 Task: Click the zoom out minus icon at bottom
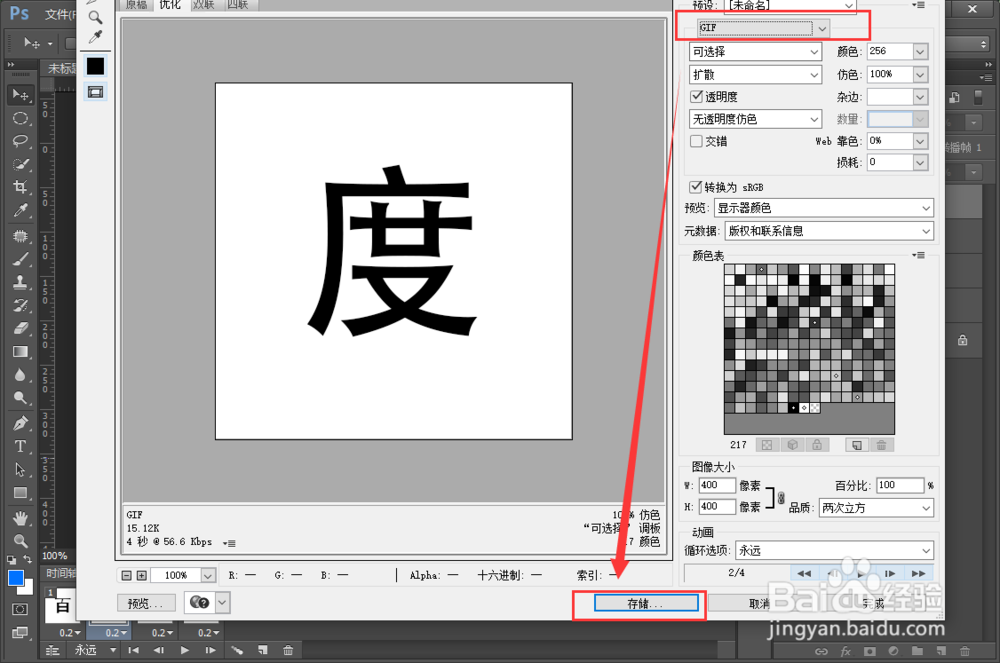(127, 575)
